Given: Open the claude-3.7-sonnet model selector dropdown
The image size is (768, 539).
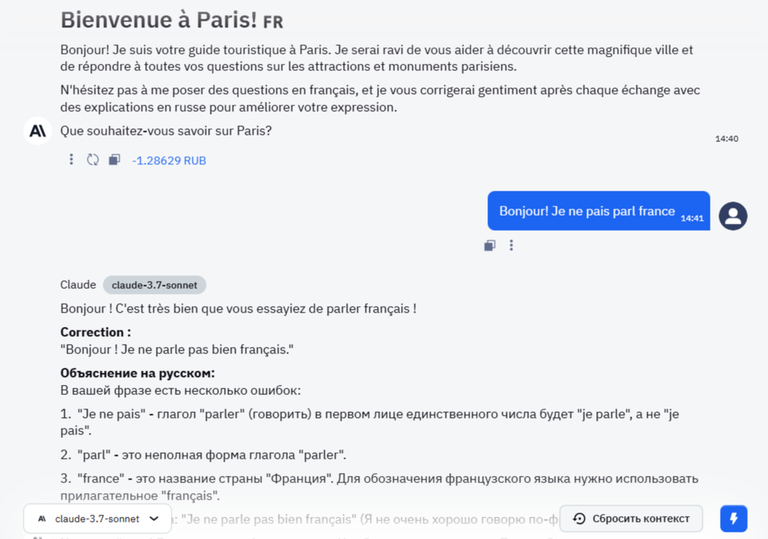Looking at the screenshot, I should point(97,518).
